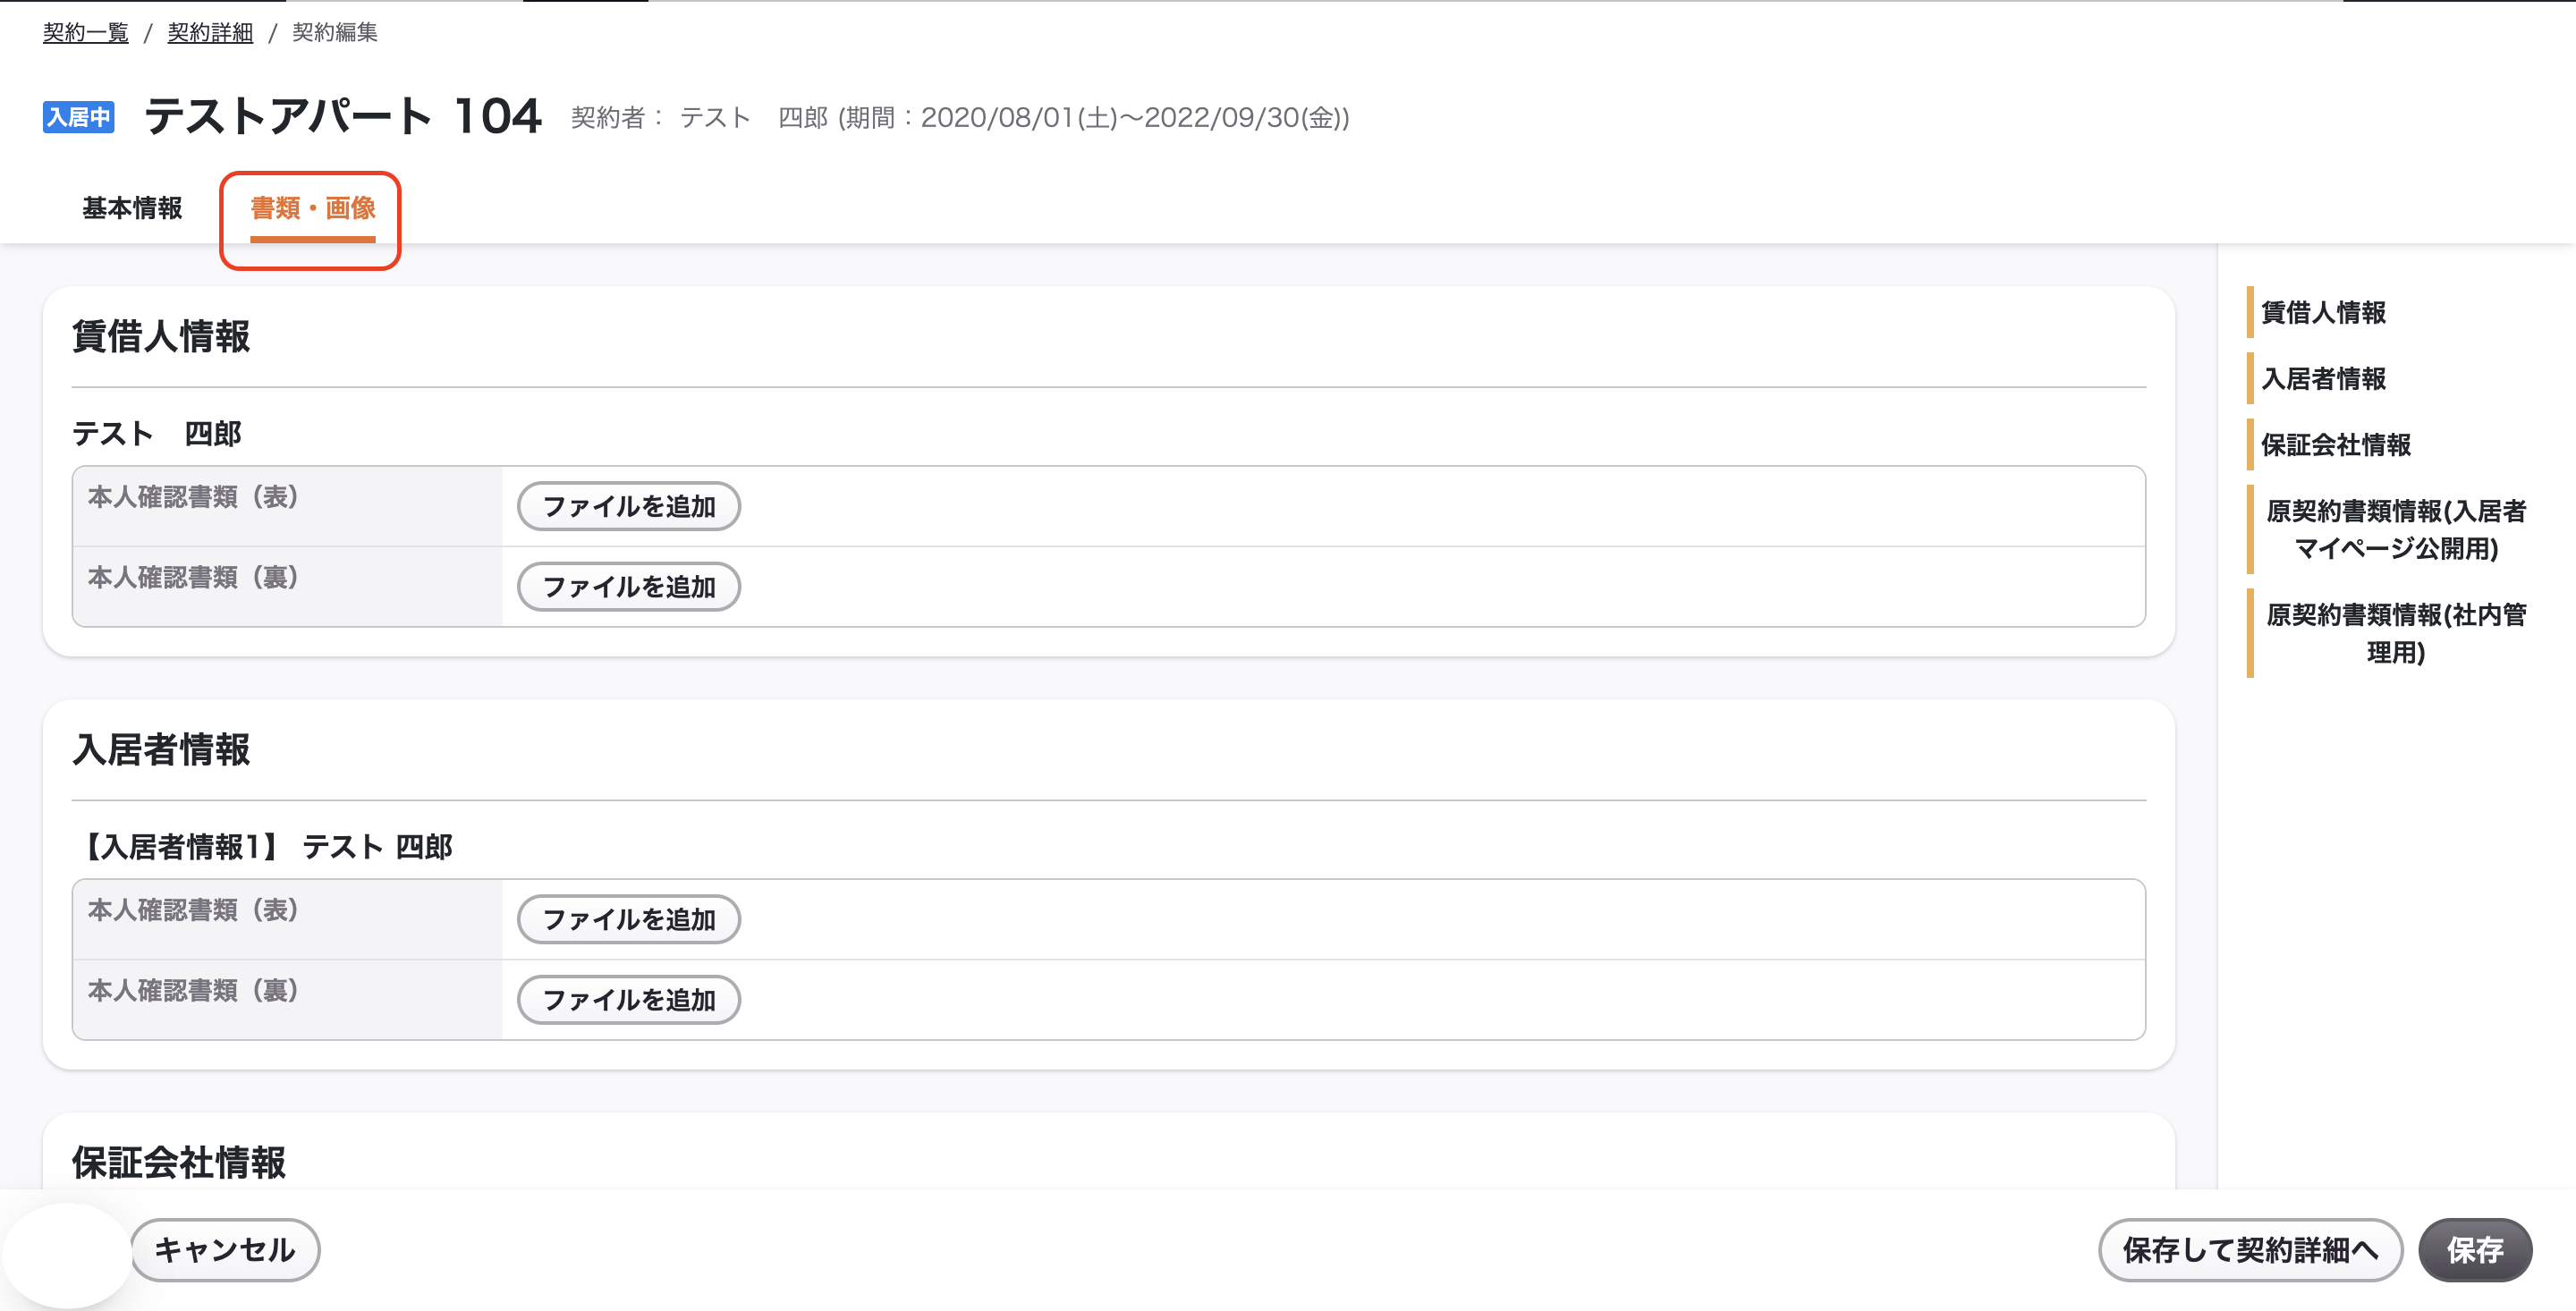This screenshot has height=1311, width=2576.
Task: Click the 【入居者情報1】 テスト 四郎 subheading
Action: click(263, 847)
